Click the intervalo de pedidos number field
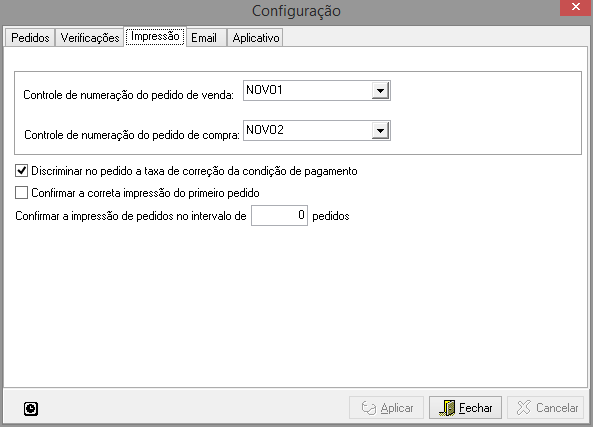Image resolution: width=593 pixels, height=427 pixels. [x=279, y=216]
